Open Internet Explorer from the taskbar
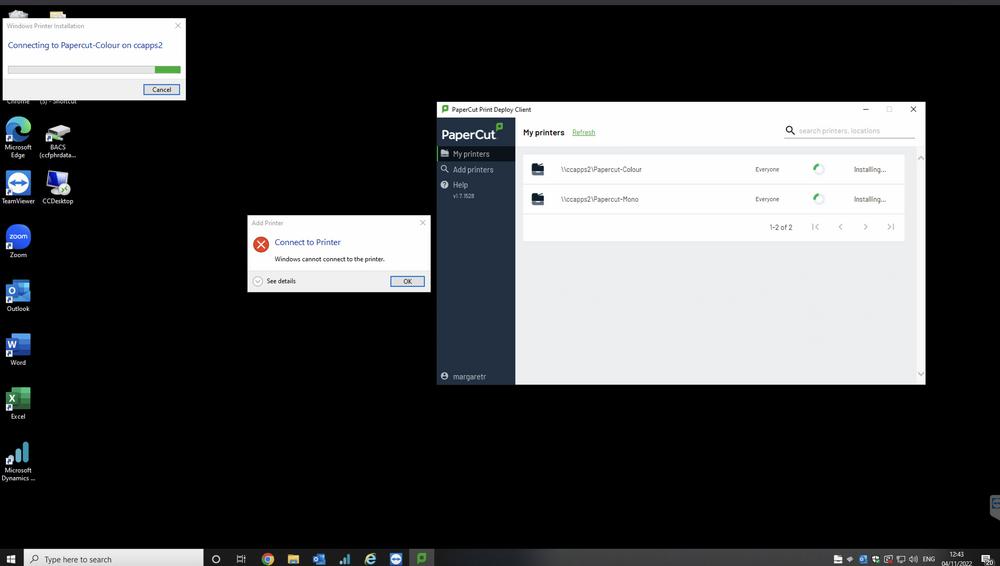The height and width of the screenshot is (566, 1000). tap(370, 559)
